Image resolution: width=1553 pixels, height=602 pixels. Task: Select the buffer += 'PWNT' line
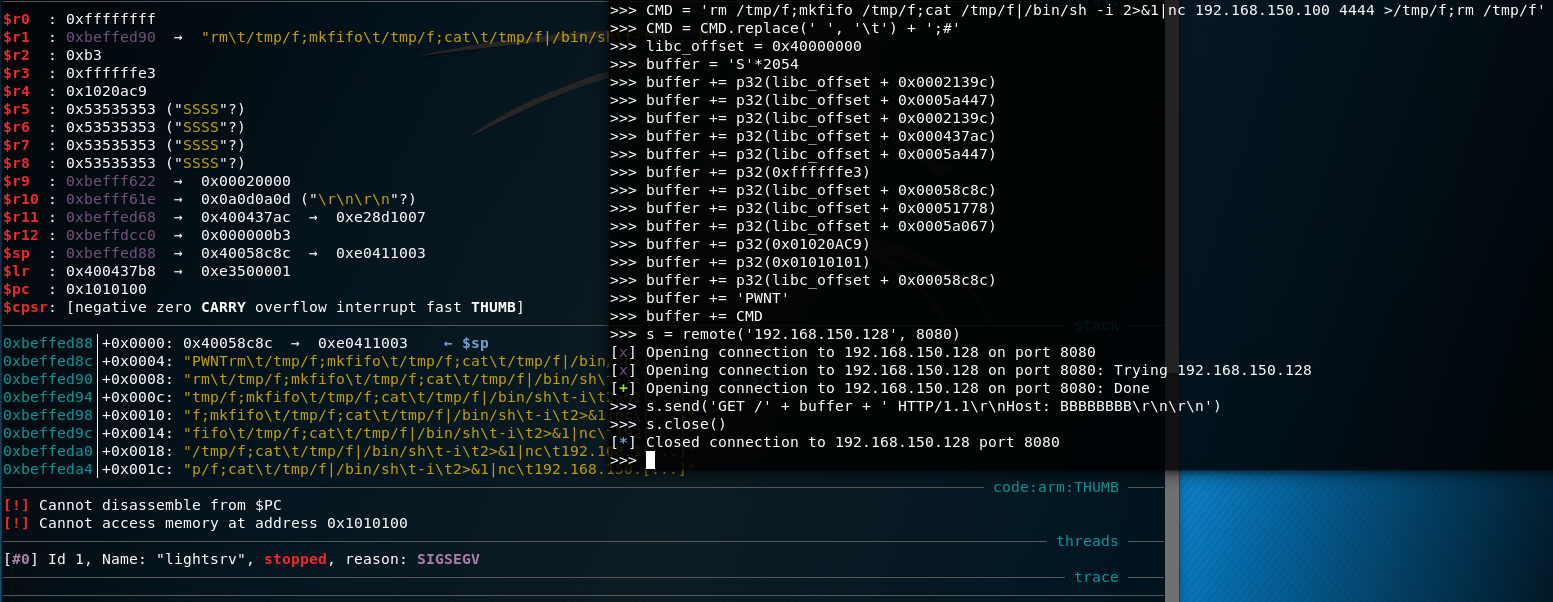coord(699,298)
